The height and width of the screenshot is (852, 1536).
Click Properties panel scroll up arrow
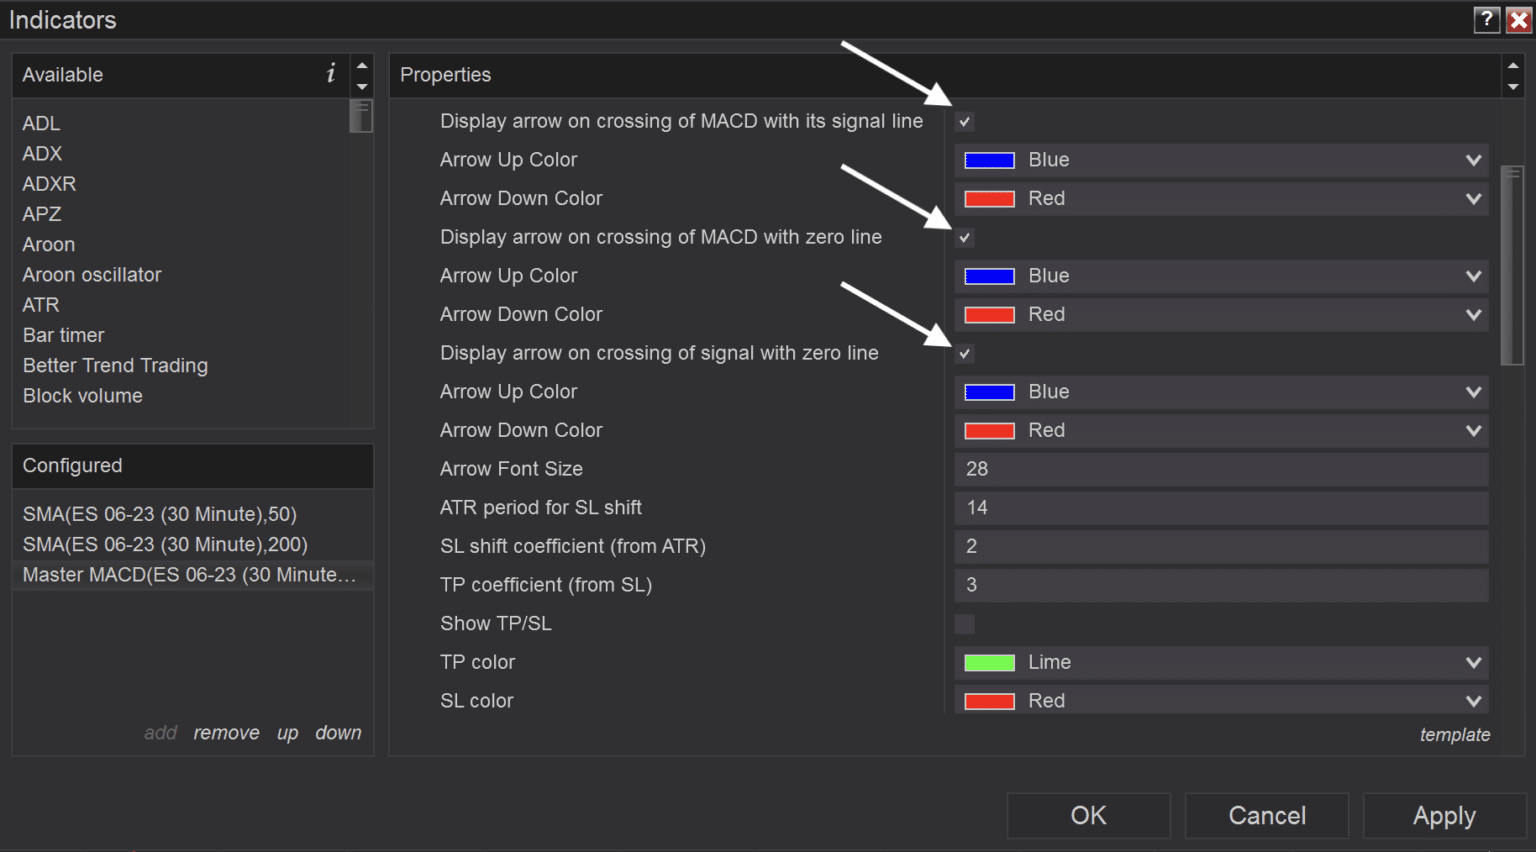[1513, 66]
